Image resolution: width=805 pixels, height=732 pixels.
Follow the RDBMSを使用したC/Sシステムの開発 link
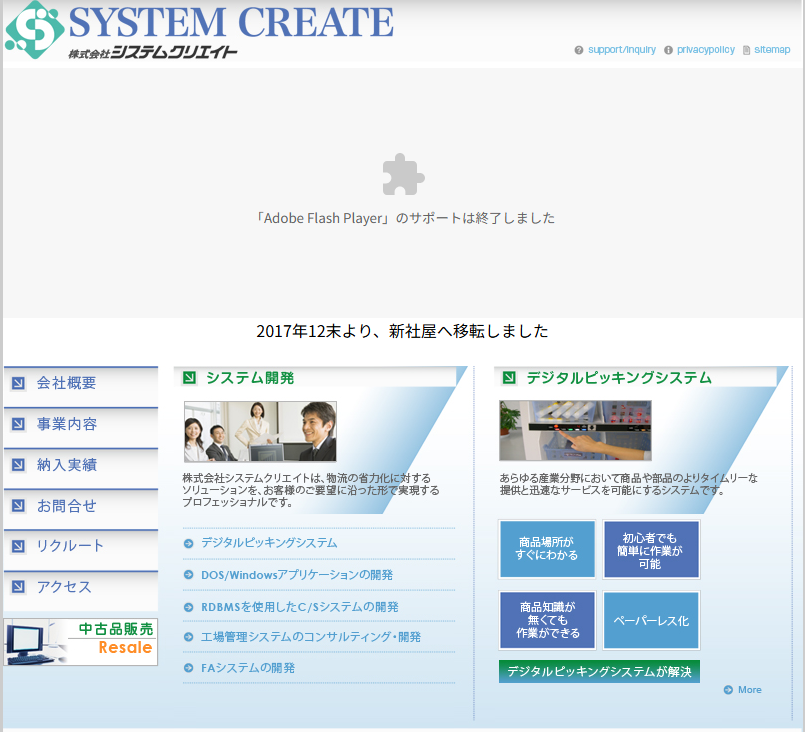click(300, 607)
